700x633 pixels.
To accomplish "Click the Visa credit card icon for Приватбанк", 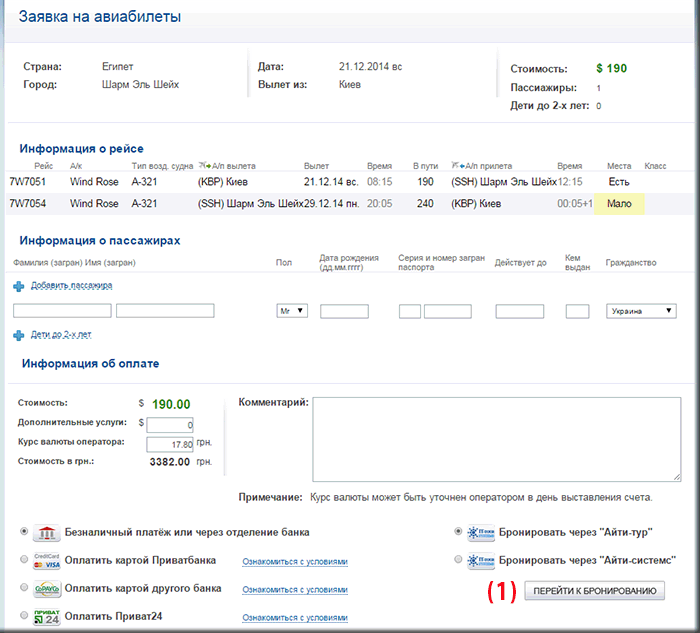I will click(x=46, y=561).
